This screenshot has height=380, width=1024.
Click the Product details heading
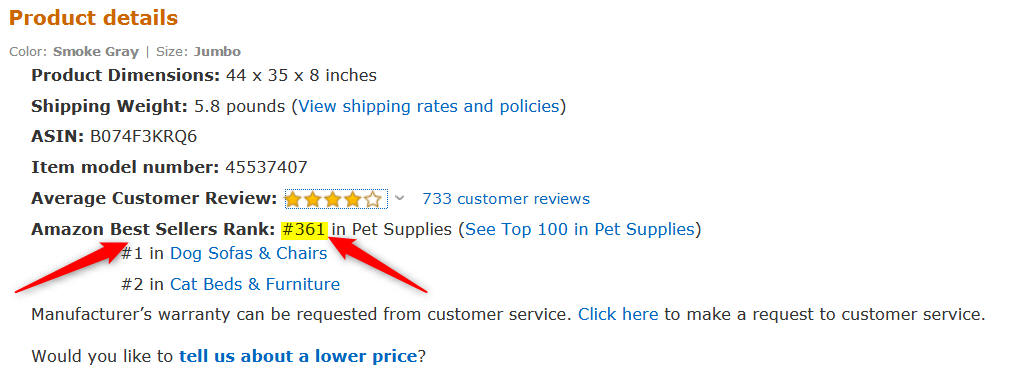[93, 18]
